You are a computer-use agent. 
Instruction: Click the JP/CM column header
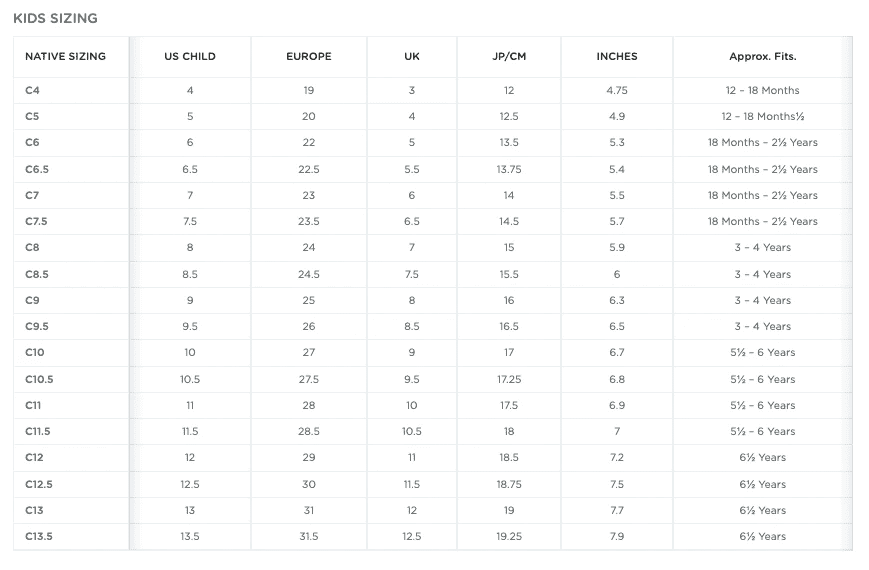[509, 57]
